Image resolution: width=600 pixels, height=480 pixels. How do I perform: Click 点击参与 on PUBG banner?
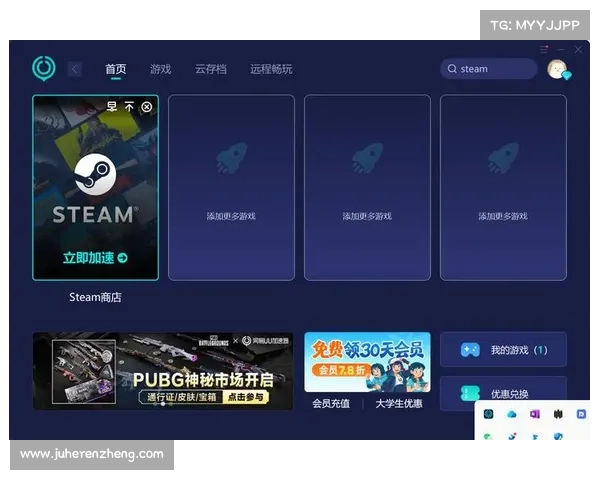coord(246,397)
